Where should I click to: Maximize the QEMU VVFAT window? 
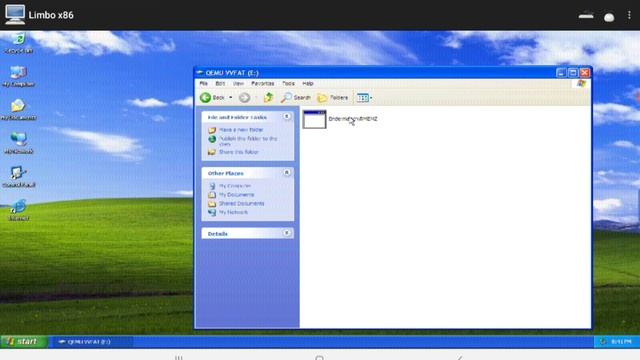(573, 73)
